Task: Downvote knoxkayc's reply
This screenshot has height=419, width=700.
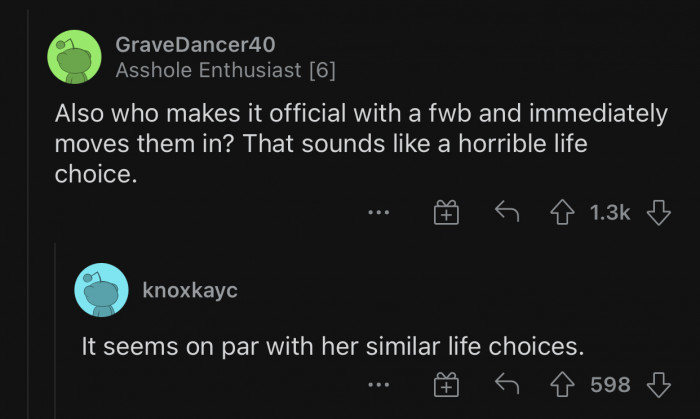Action: point(657,385)
